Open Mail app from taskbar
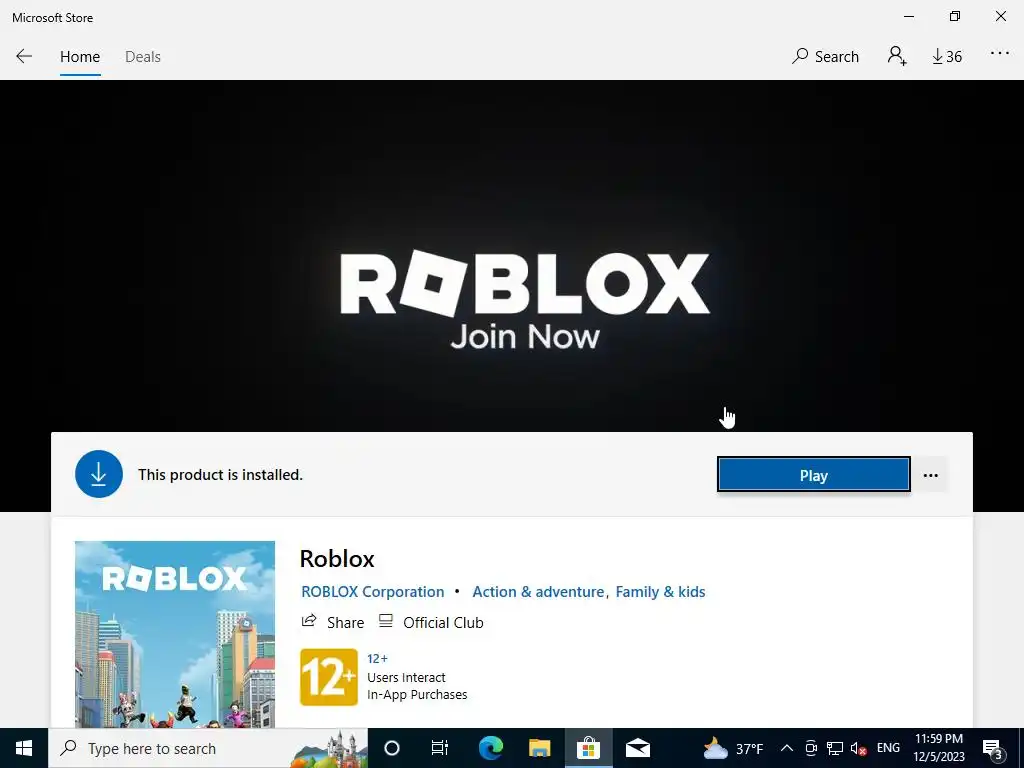The image size is (1024, 768). (637, 748)
